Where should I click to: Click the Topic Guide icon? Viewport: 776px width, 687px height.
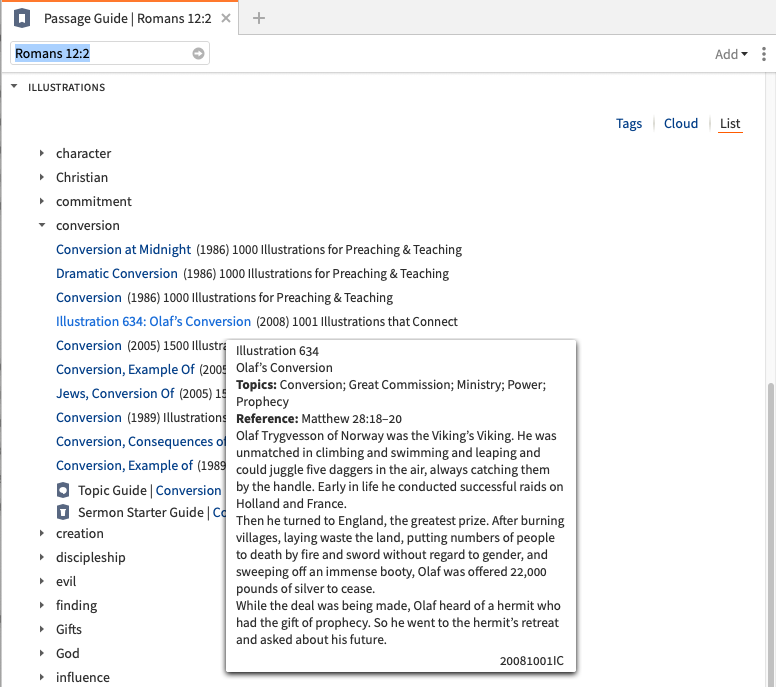[63, 490]
